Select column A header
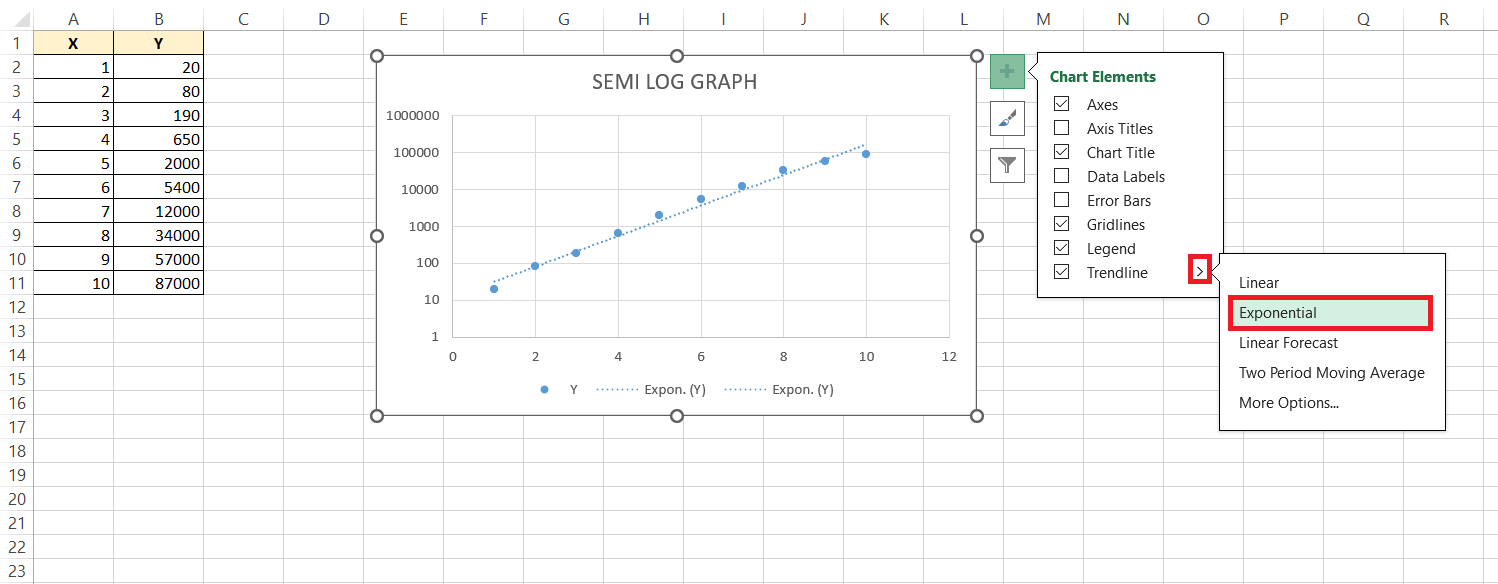The image size is (1498, 584). click(73, 19)
